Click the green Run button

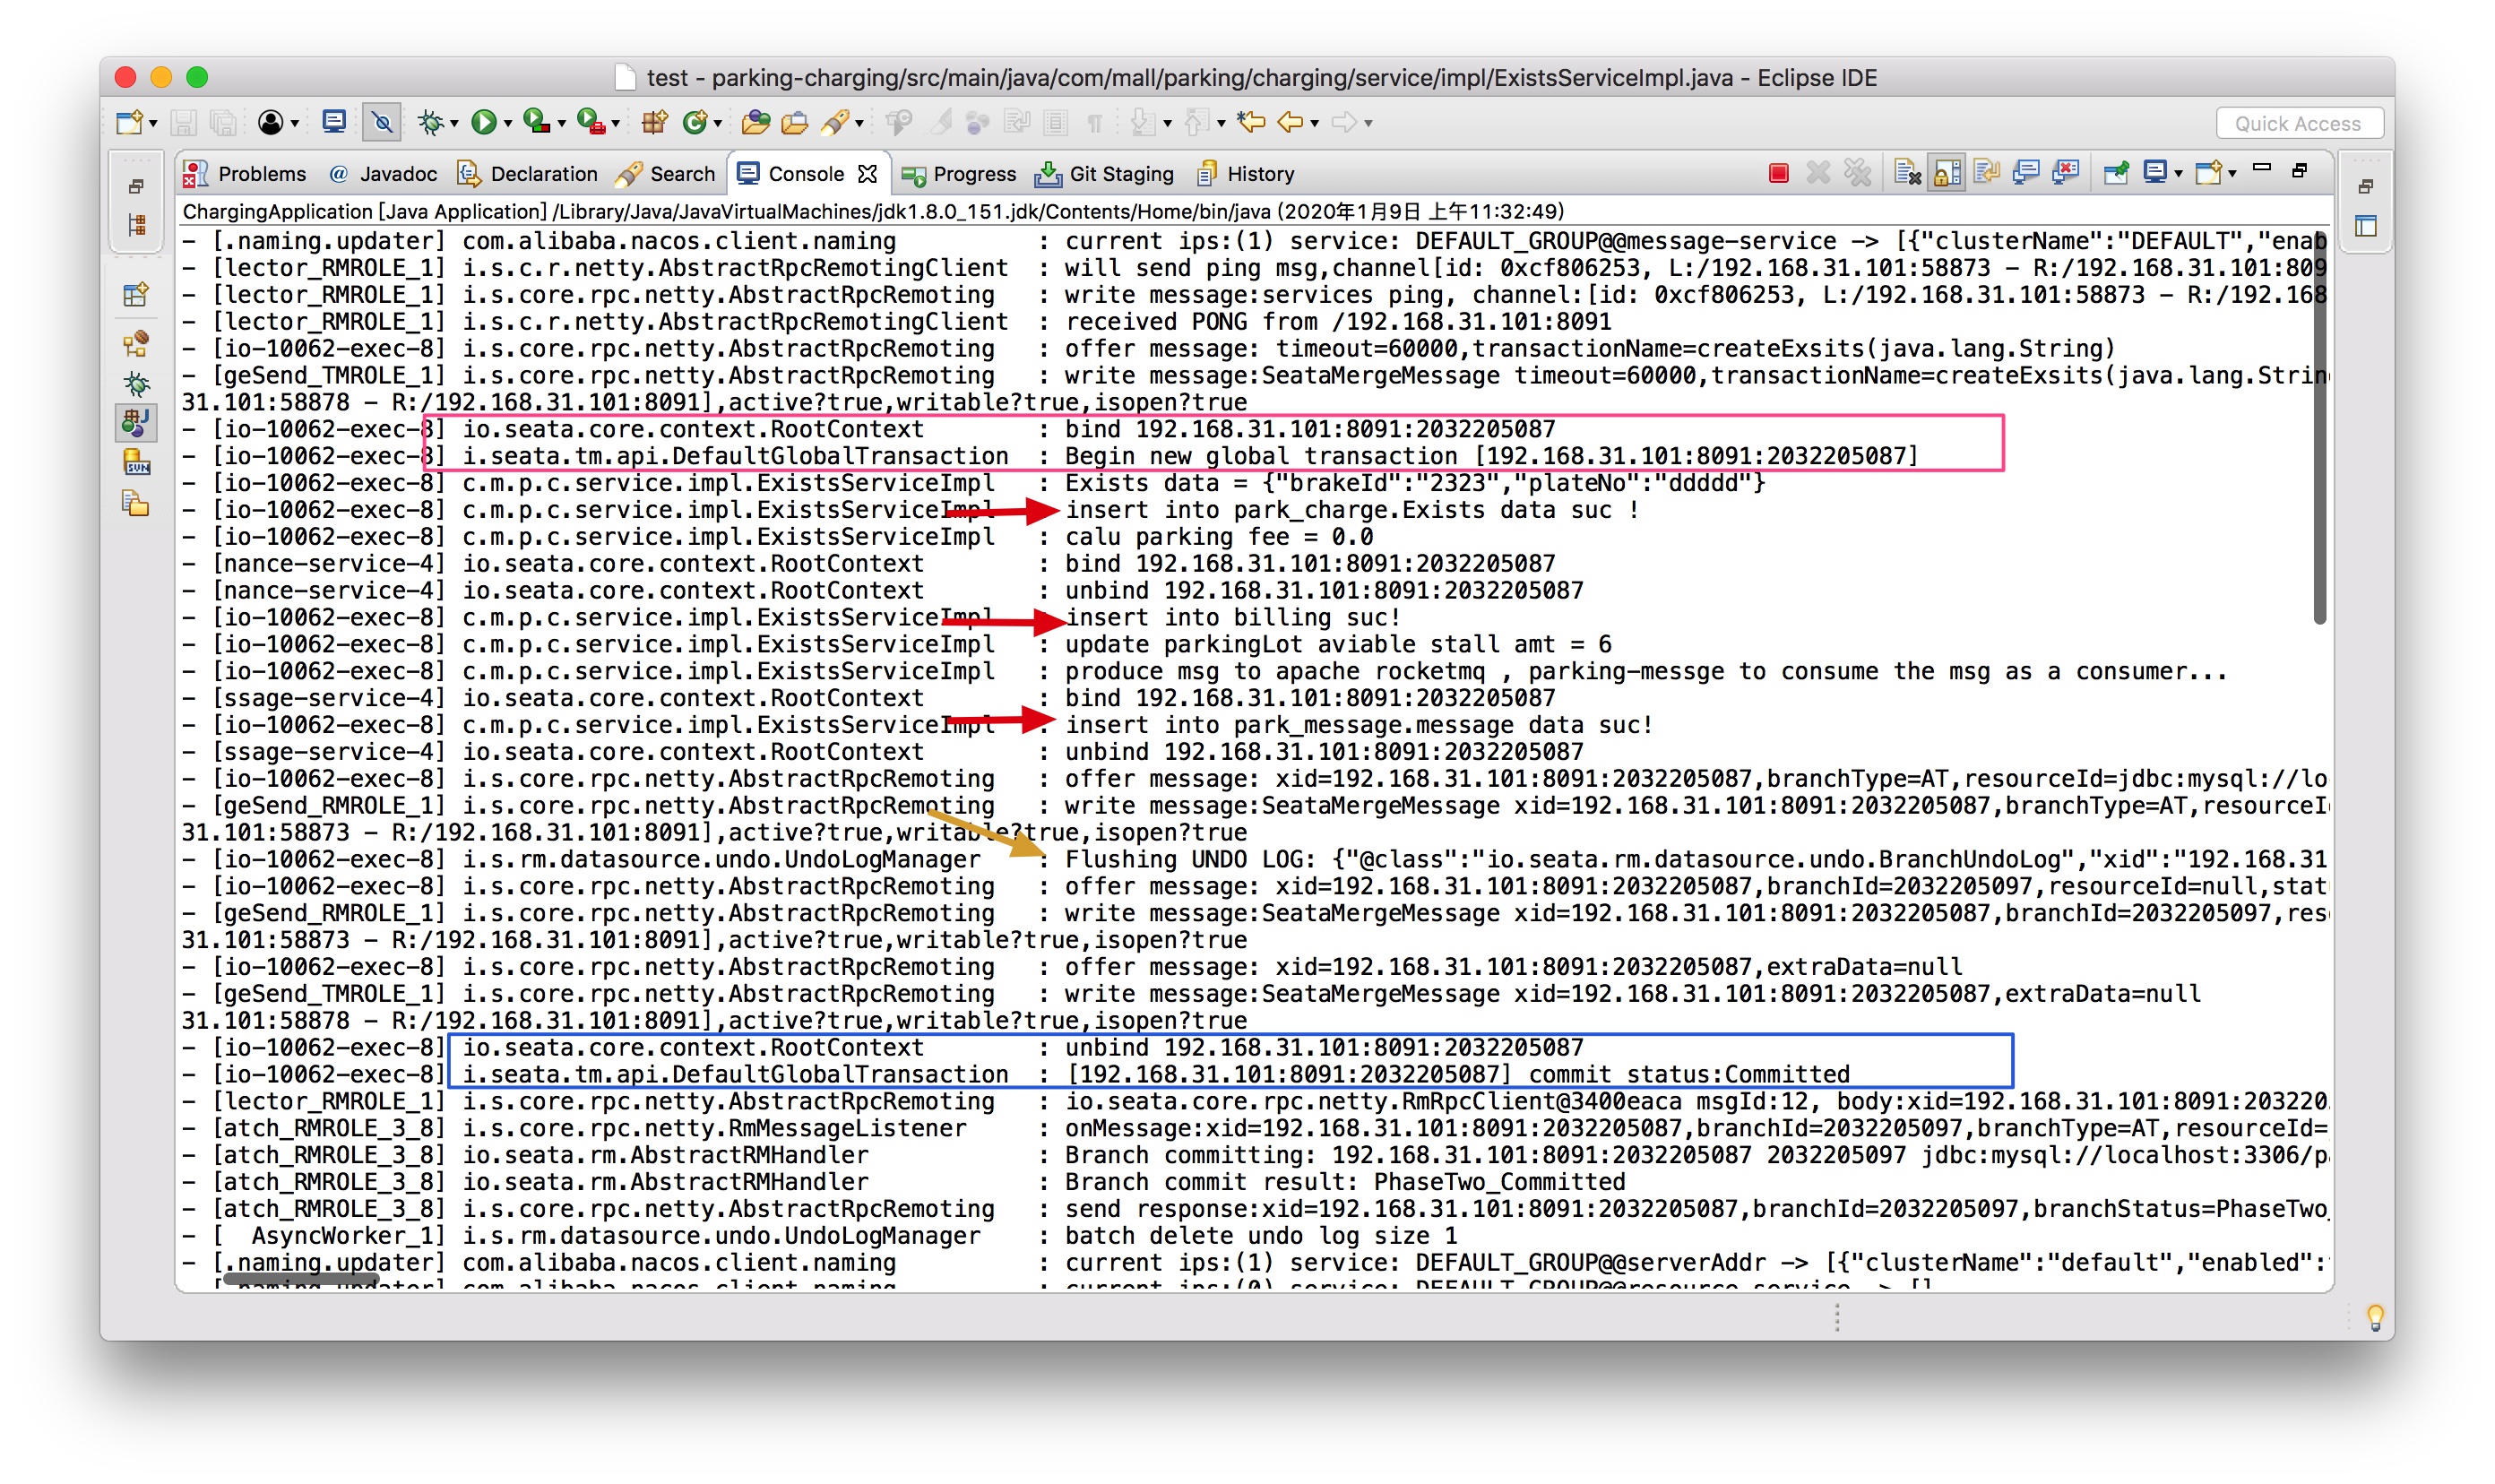(484, 123)
